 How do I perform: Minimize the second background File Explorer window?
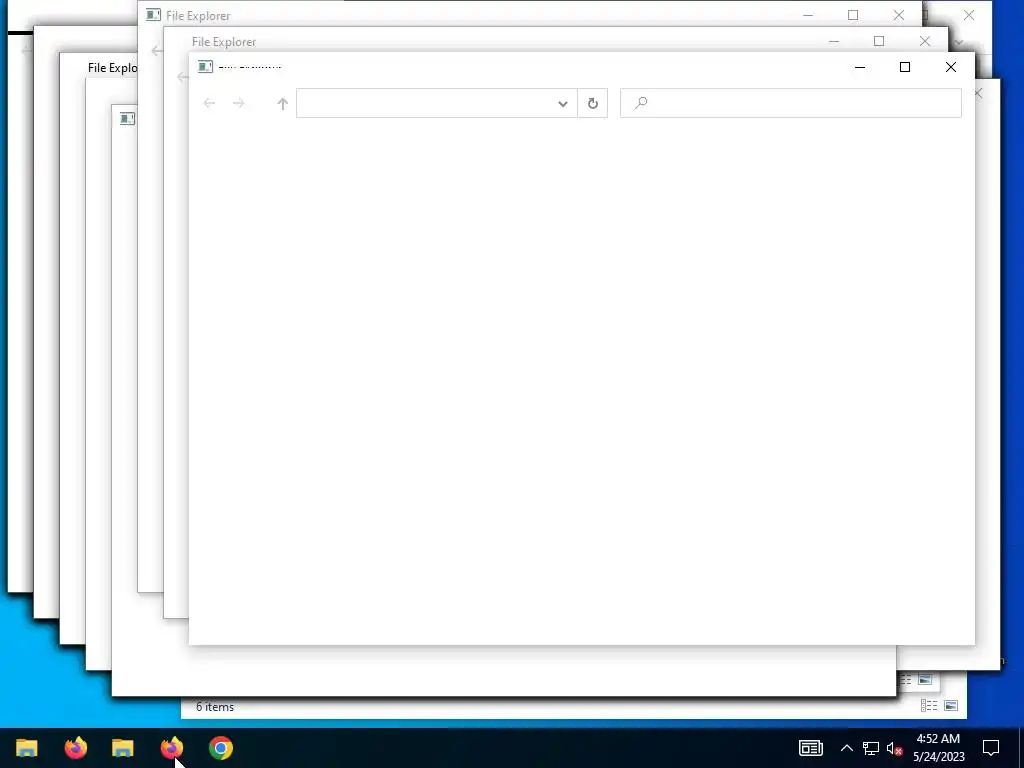tap(834, 41)
